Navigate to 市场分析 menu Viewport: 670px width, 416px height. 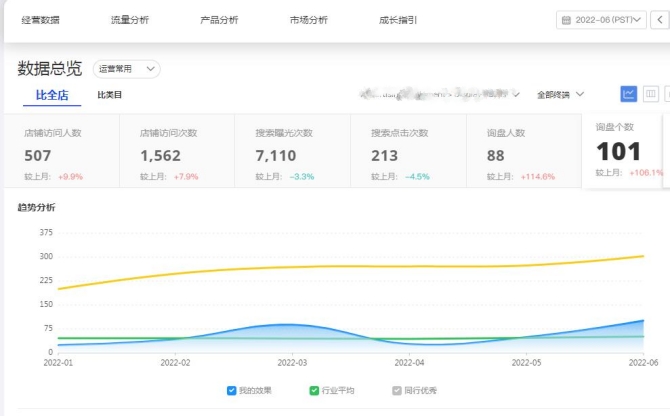[x=308, y=20]
